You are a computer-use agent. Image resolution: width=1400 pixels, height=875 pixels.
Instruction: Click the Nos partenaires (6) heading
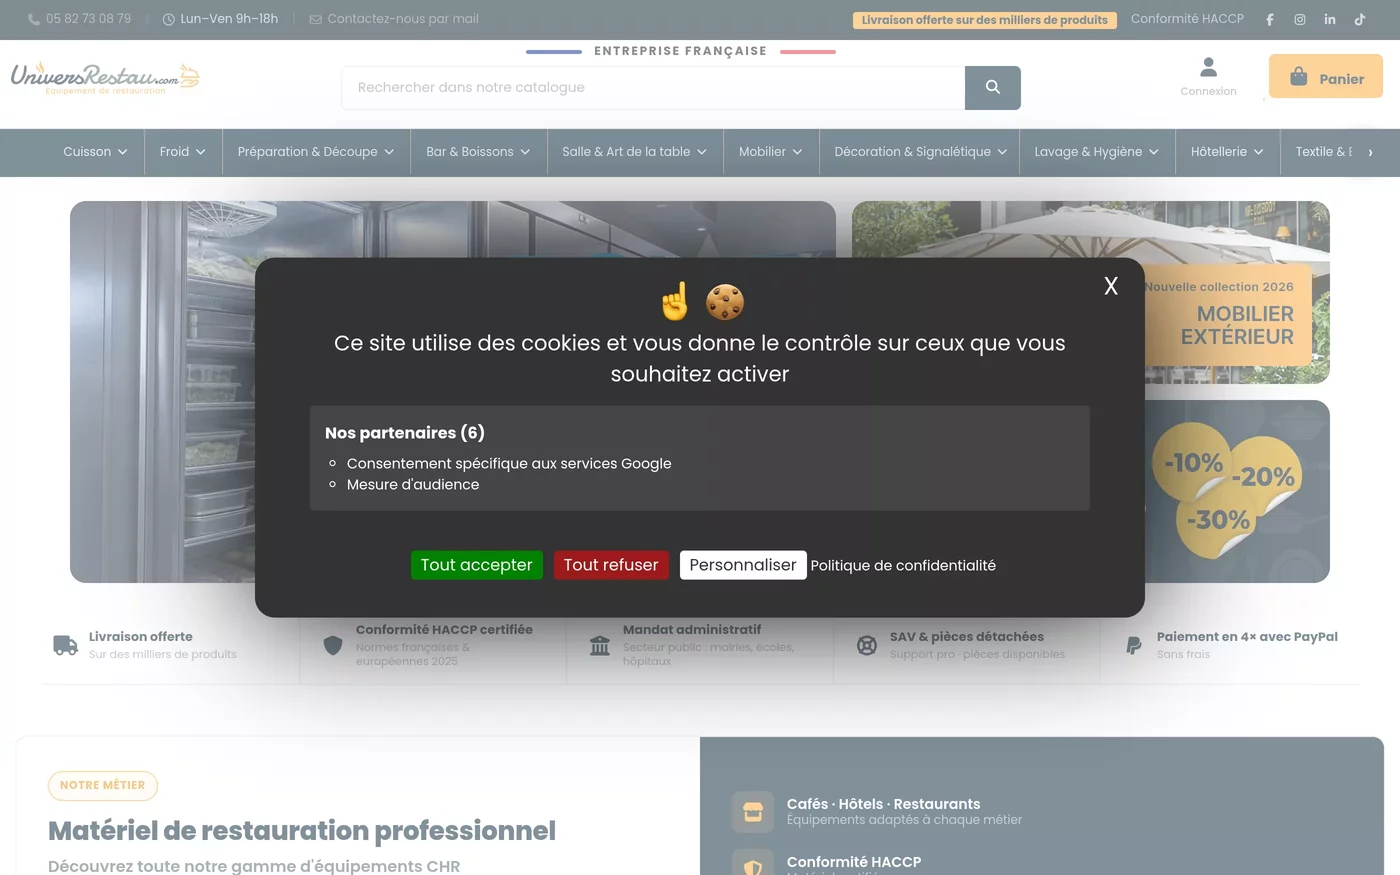tap(405, 433)
